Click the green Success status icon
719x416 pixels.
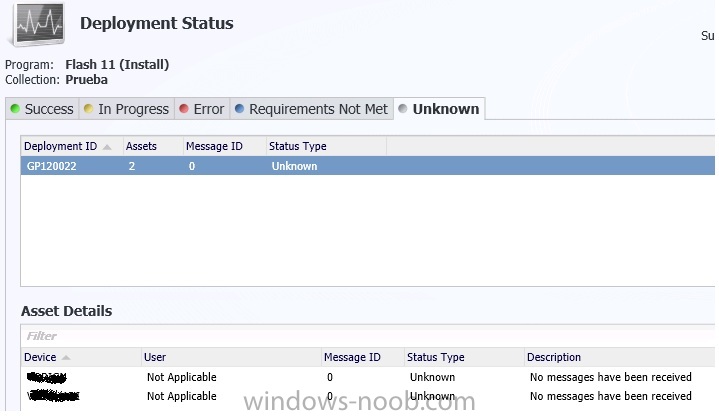click(x=15, y=109)
